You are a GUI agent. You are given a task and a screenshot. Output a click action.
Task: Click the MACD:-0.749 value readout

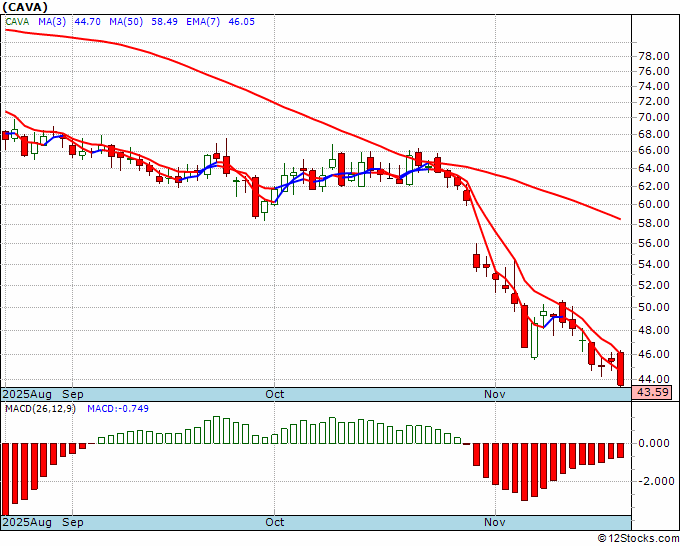point(118,409)
